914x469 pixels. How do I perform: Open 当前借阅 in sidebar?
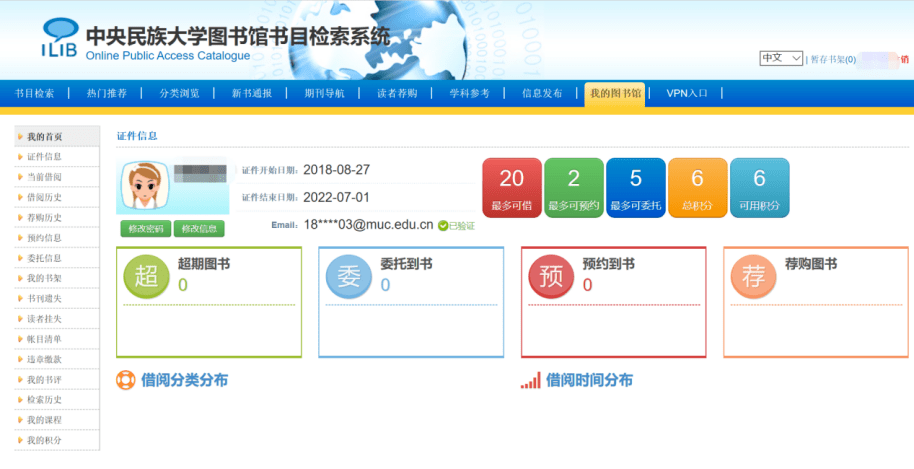click(x=44, y=177)
